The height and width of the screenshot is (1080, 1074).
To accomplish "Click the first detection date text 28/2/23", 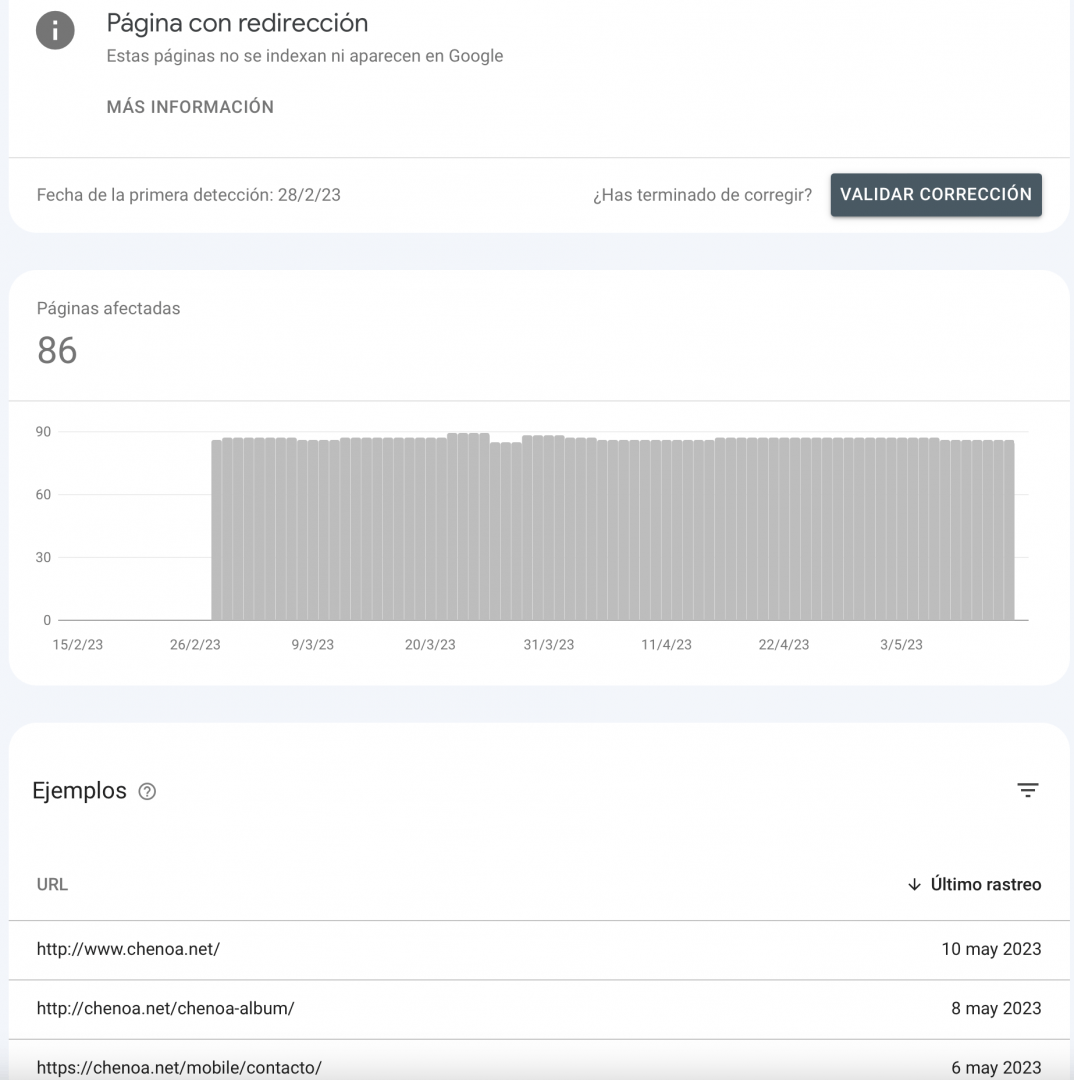I will click(x=309, y=195).
